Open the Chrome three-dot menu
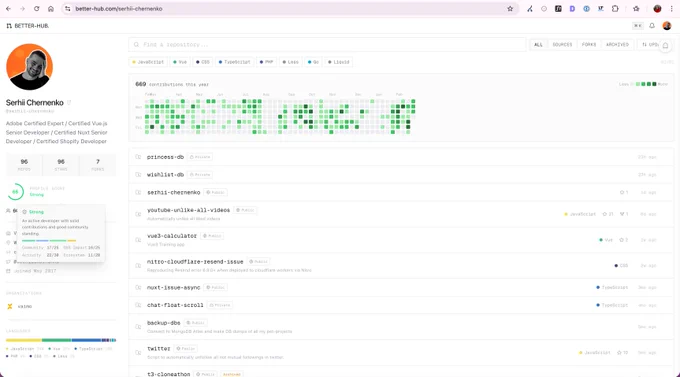The height and width of the screenshot is (377, 680). 671,9
